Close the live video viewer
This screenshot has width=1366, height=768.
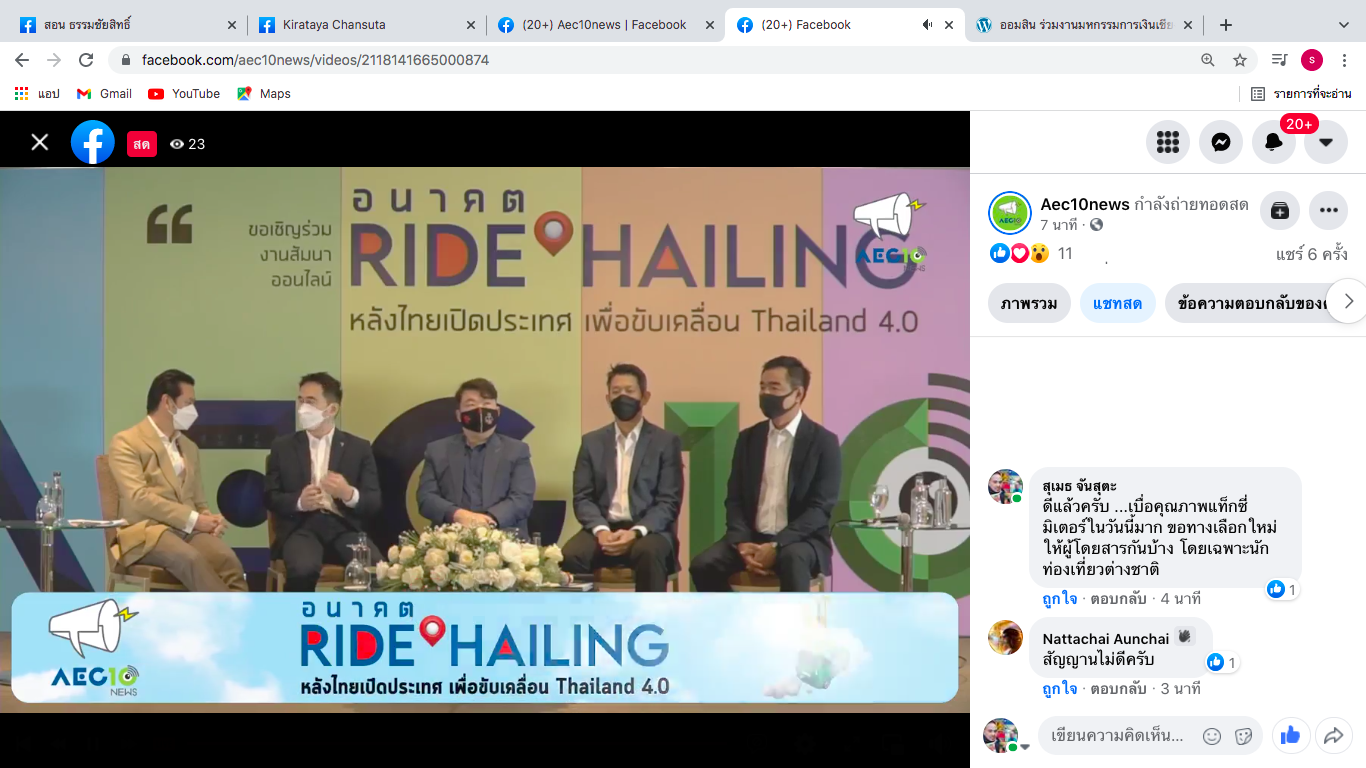(40, 143)
